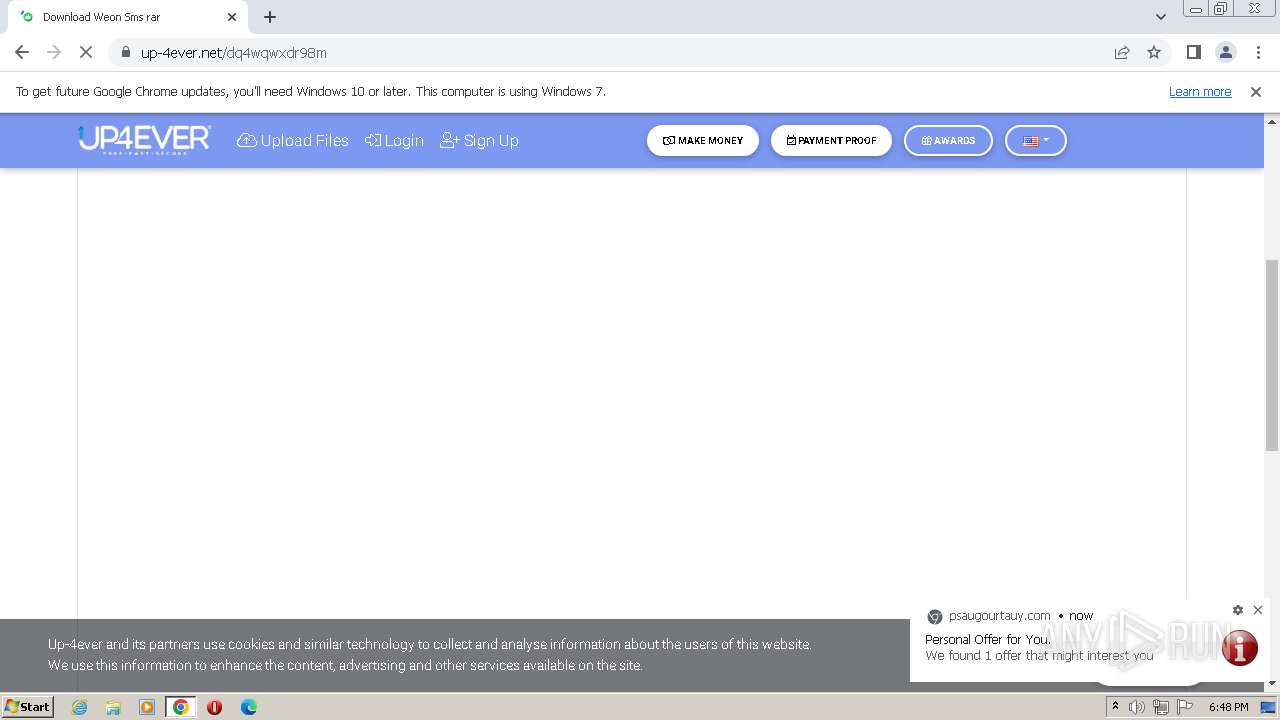Open the network tray icon
The height and width of the screenshot is (720, 1280).
pyautogui.click(x=1160, y=707)
